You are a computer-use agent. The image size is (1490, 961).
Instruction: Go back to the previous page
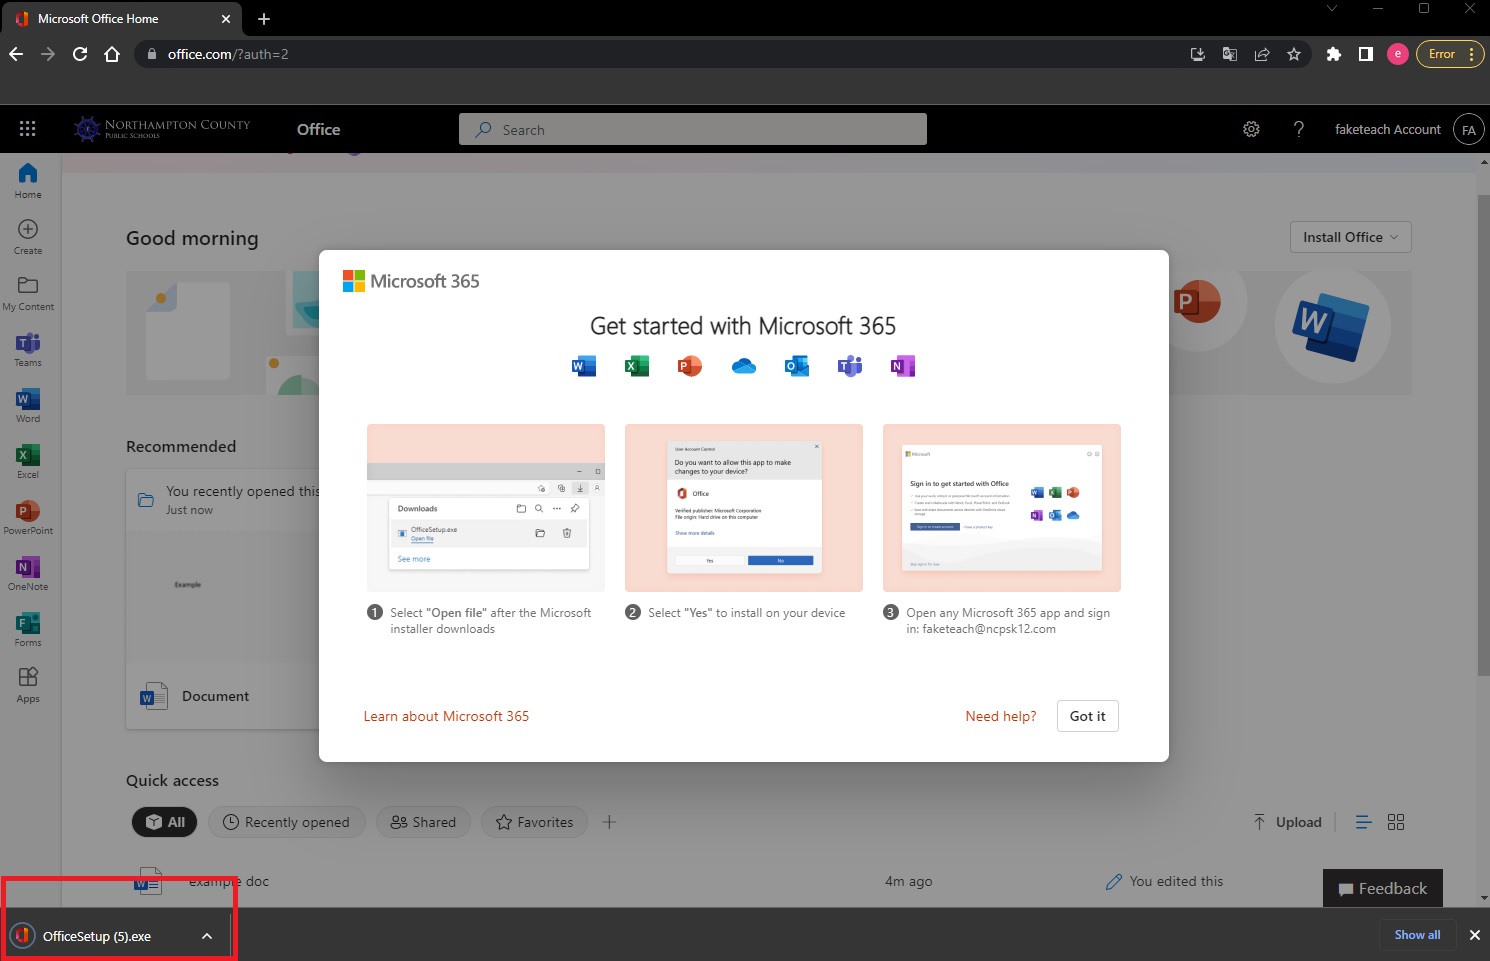16,54
